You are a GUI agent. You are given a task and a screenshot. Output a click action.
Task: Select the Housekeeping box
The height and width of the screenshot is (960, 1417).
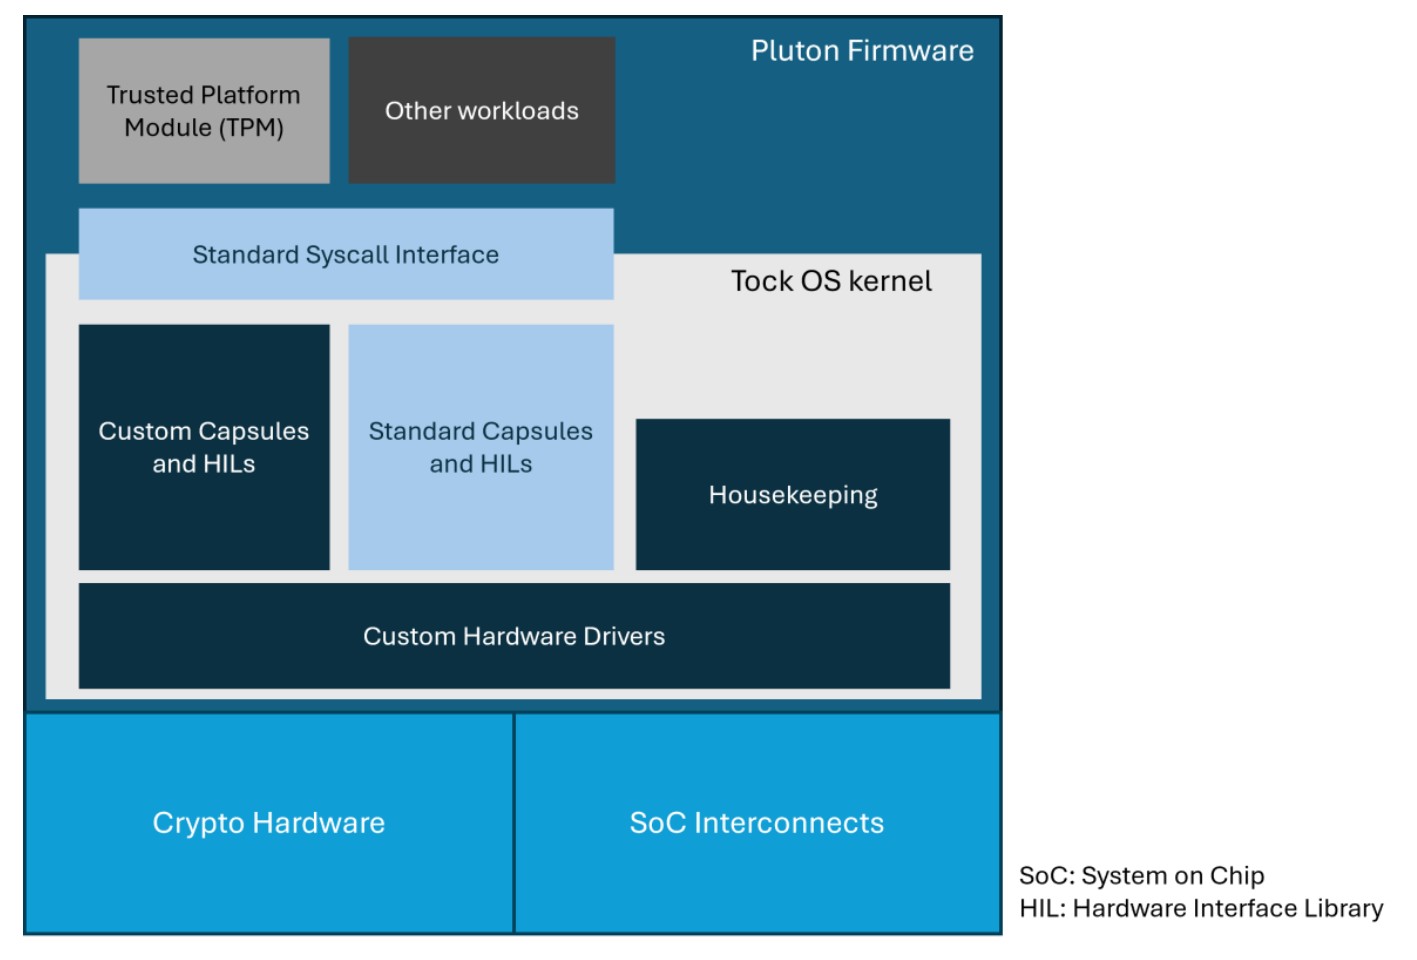[x=792, y=495]
